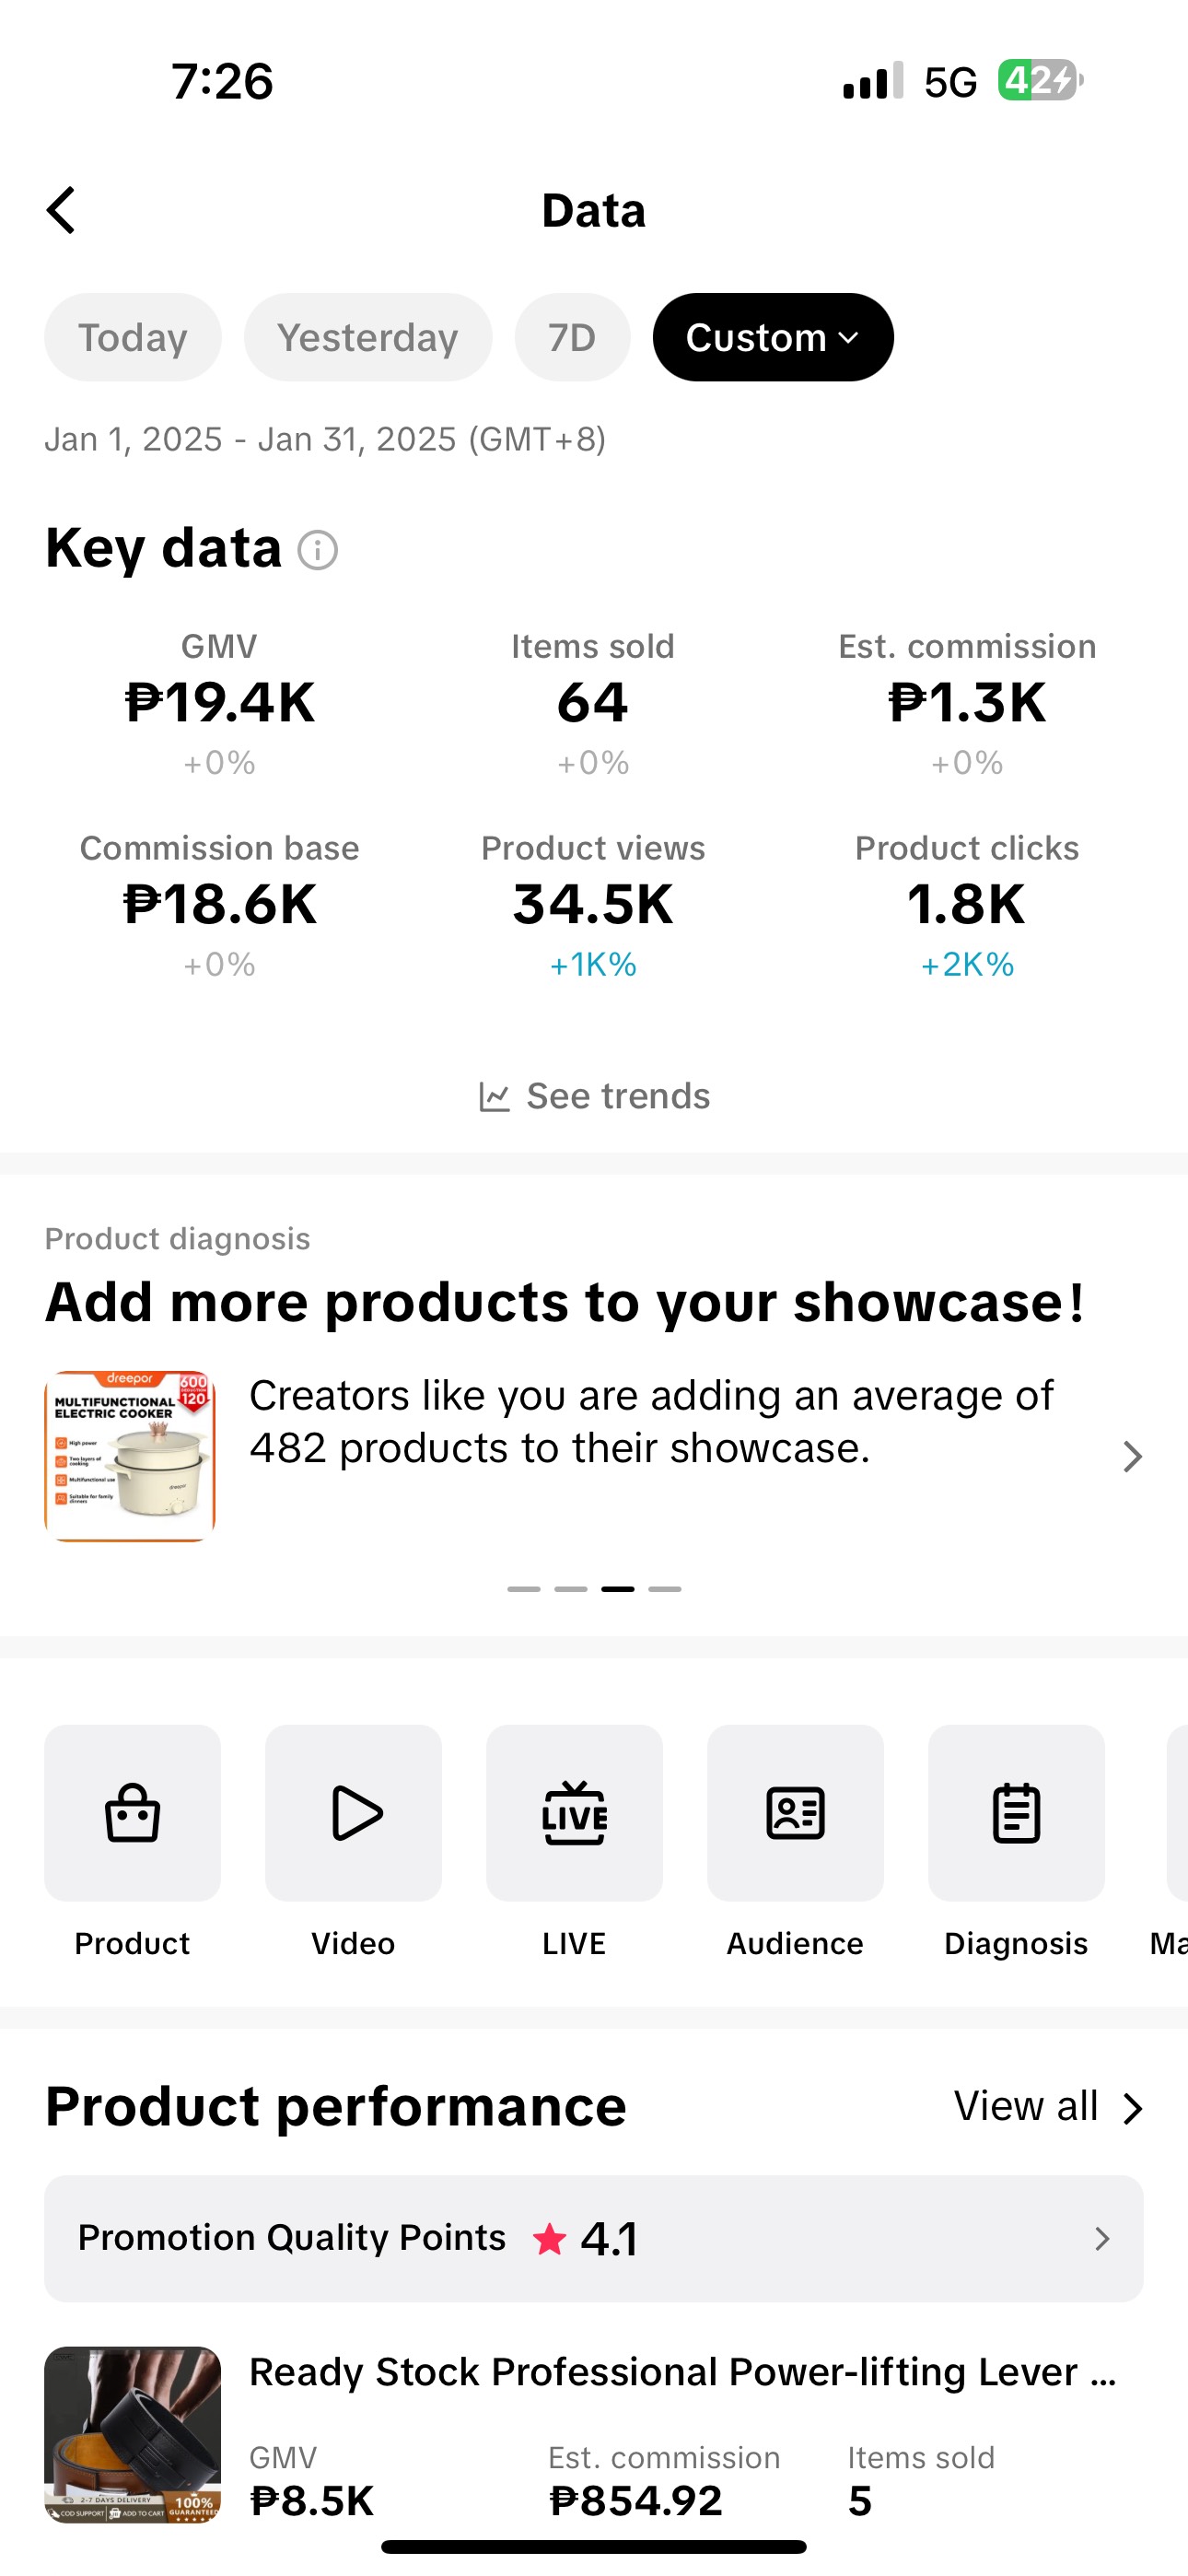
Task: Open the Audience profile card icon
Action: click(x=795, y=1812)
